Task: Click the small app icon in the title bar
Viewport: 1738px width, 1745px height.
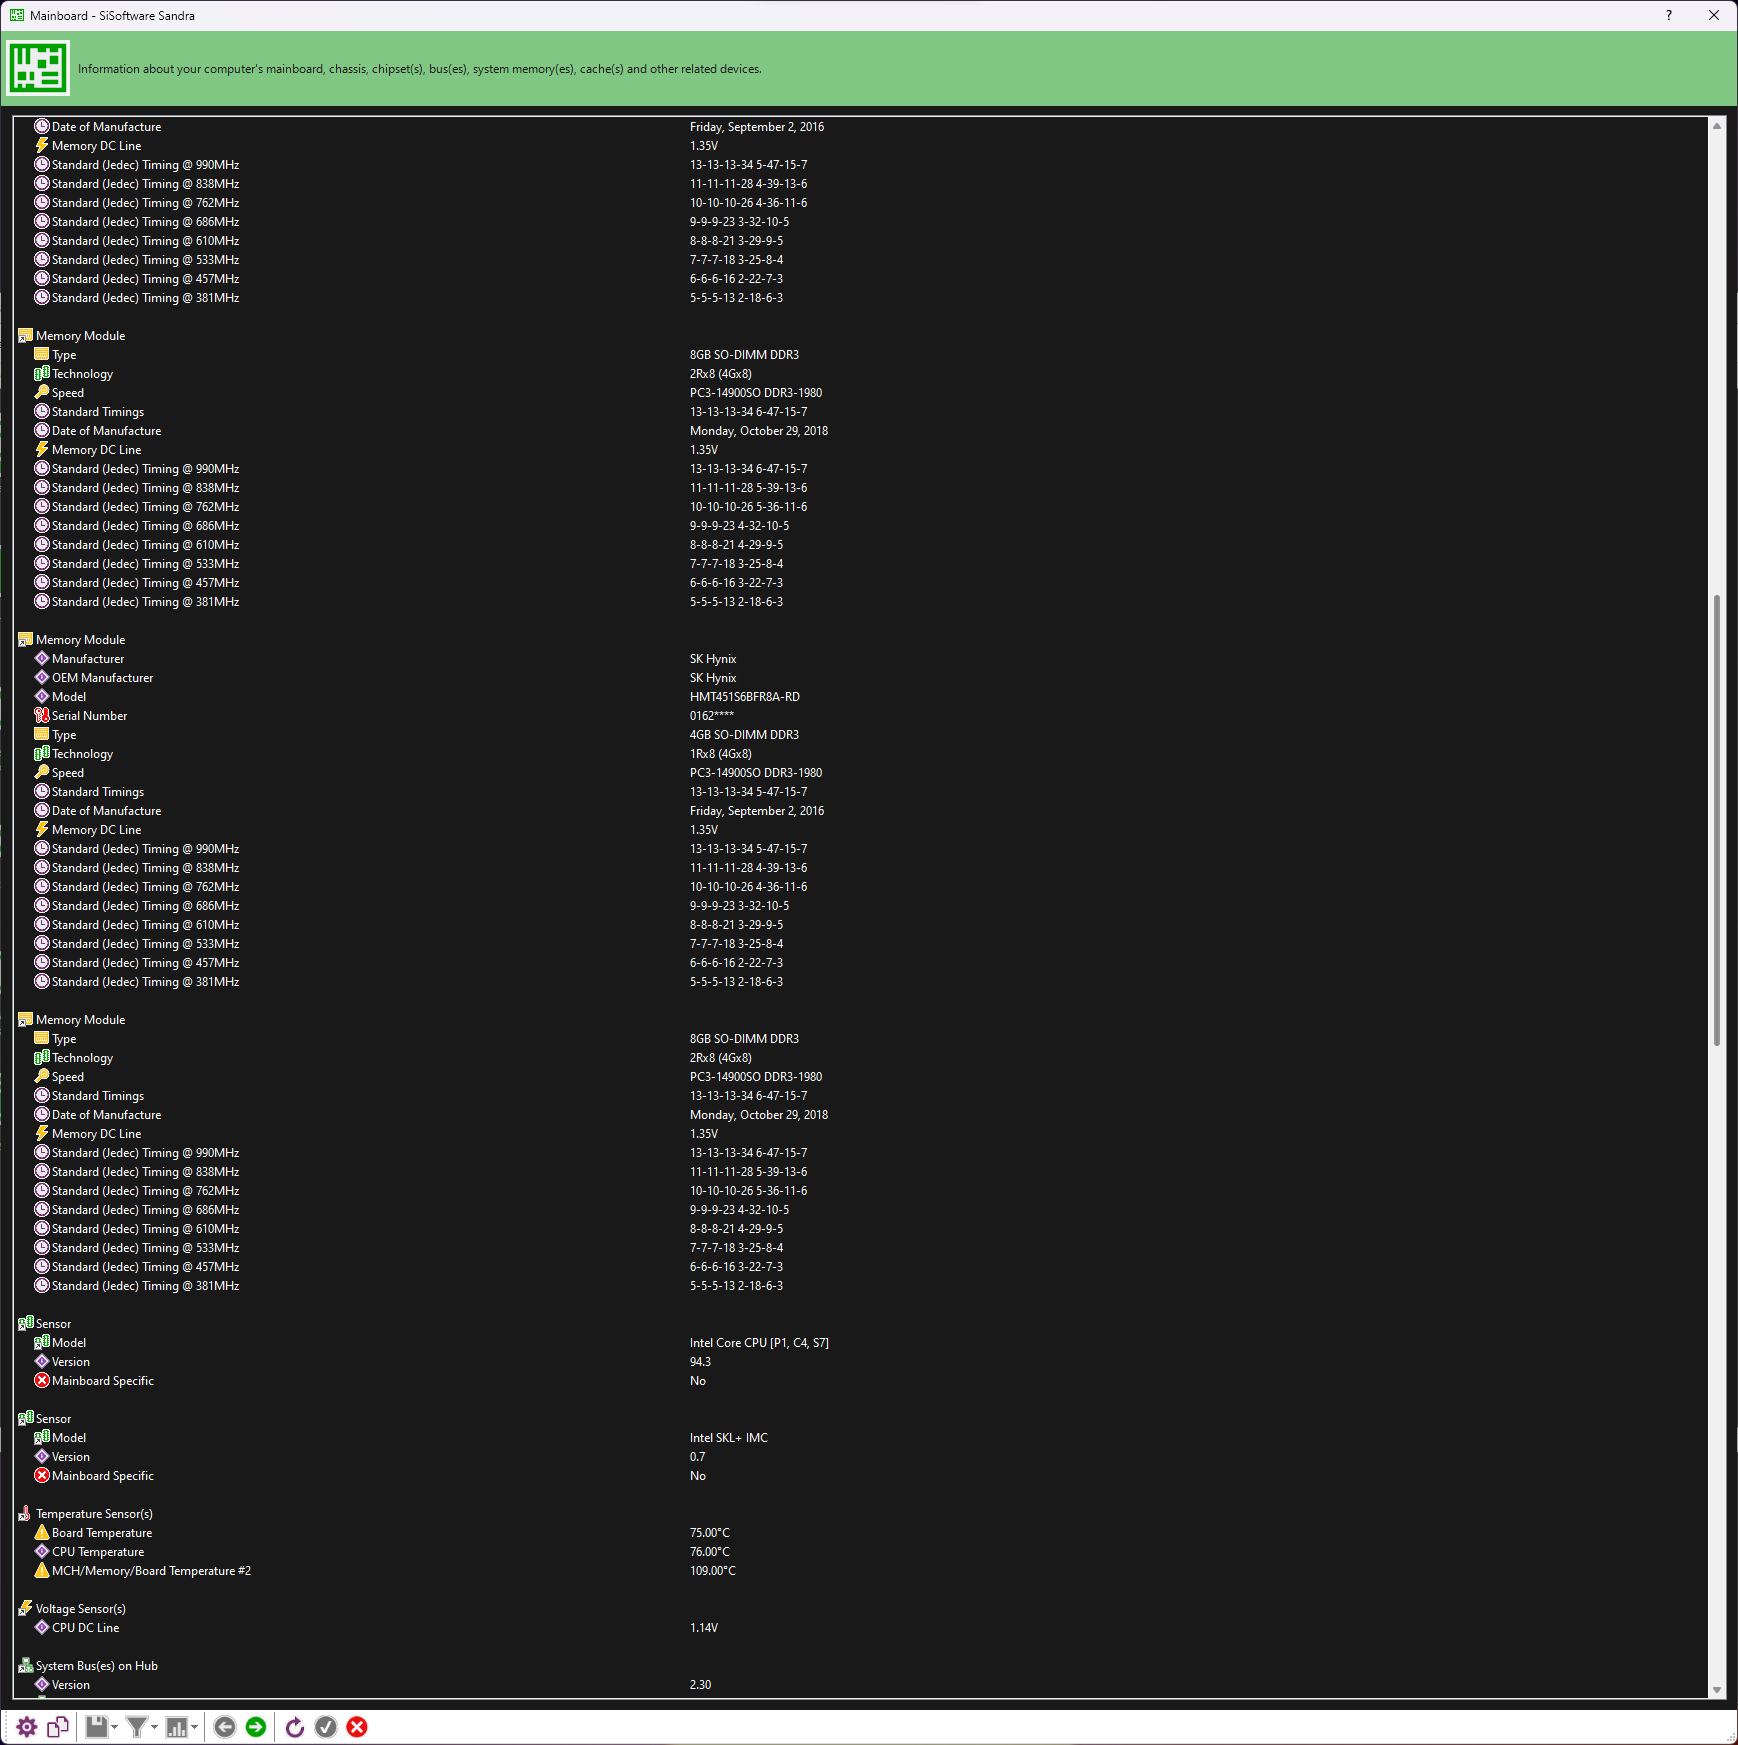Action: click(x=17, y=15)
